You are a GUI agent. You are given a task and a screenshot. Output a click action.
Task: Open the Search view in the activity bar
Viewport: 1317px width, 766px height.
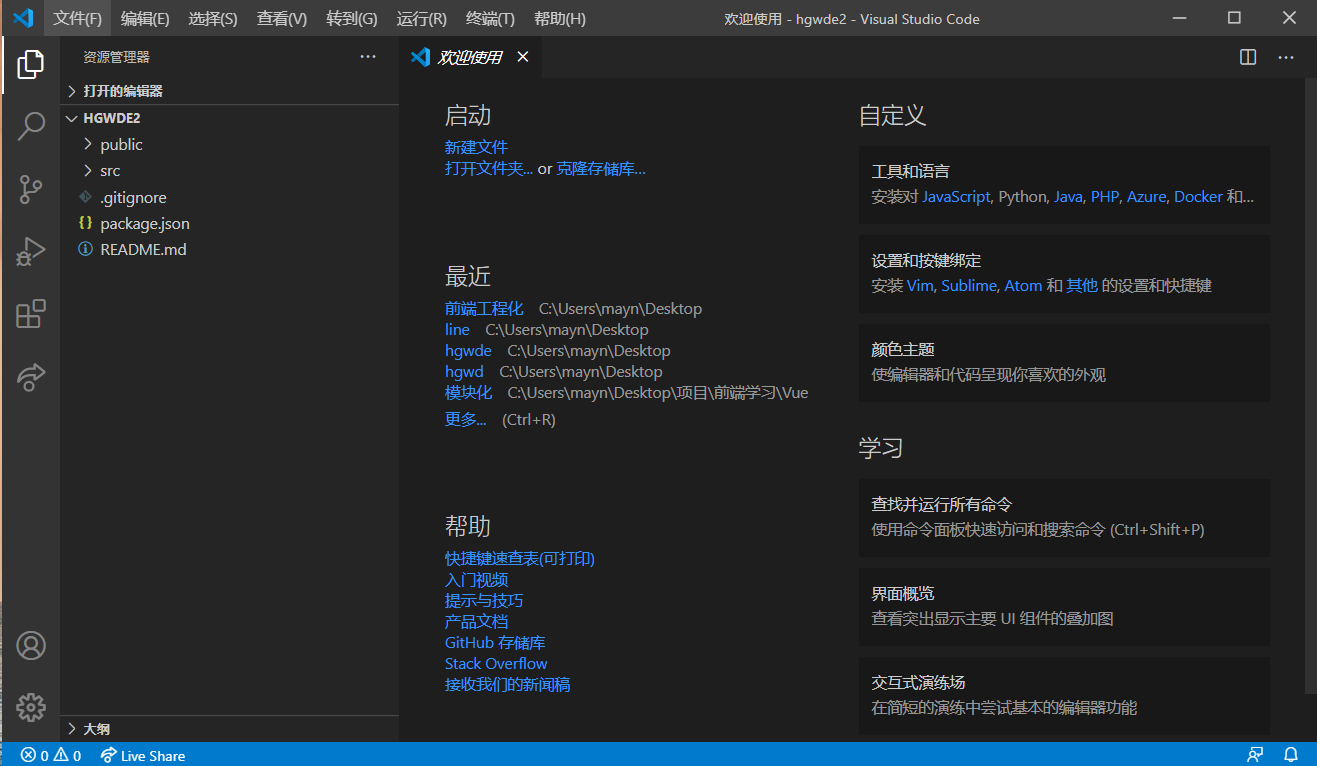(x=31, y=126)
